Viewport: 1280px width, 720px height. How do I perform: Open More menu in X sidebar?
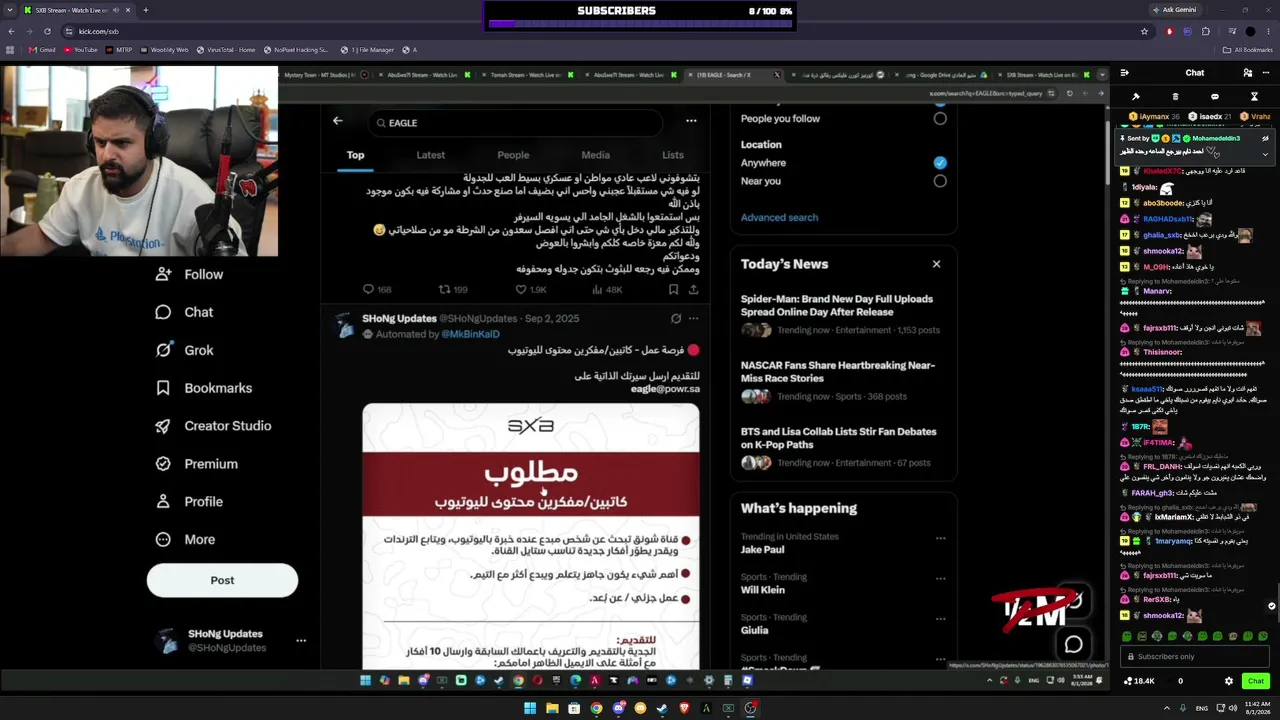[186, 540]
